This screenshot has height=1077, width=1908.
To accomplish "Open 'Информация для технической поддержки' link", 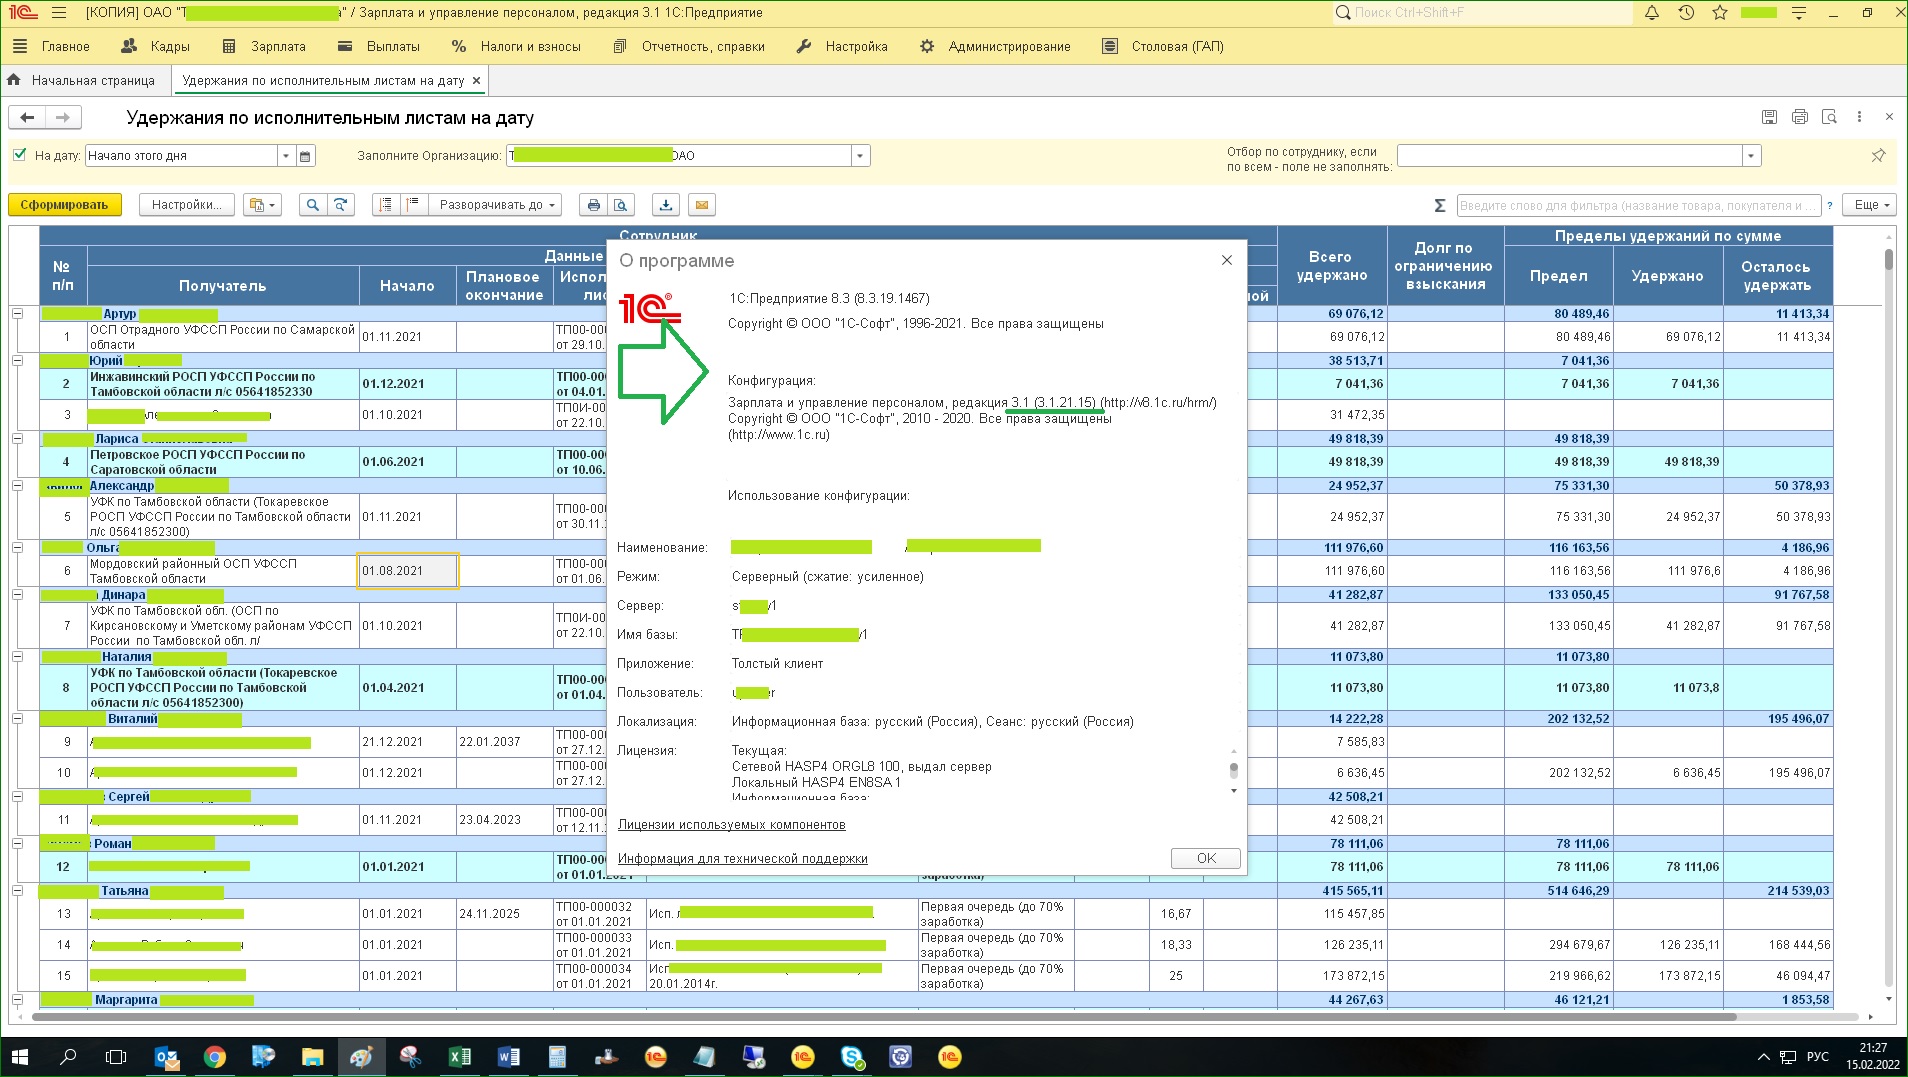I will (743, 859).
